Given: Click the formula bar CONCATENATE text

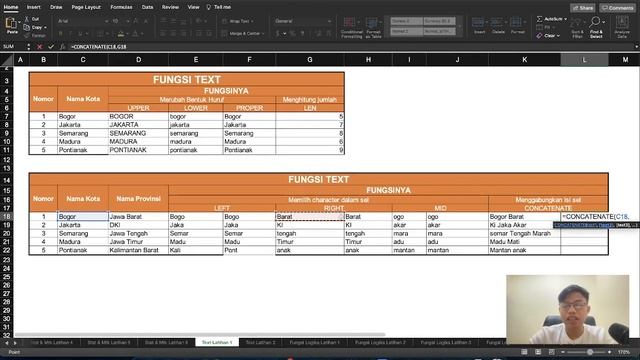Looking at the screenshot, I should click(x=98, y=47).
